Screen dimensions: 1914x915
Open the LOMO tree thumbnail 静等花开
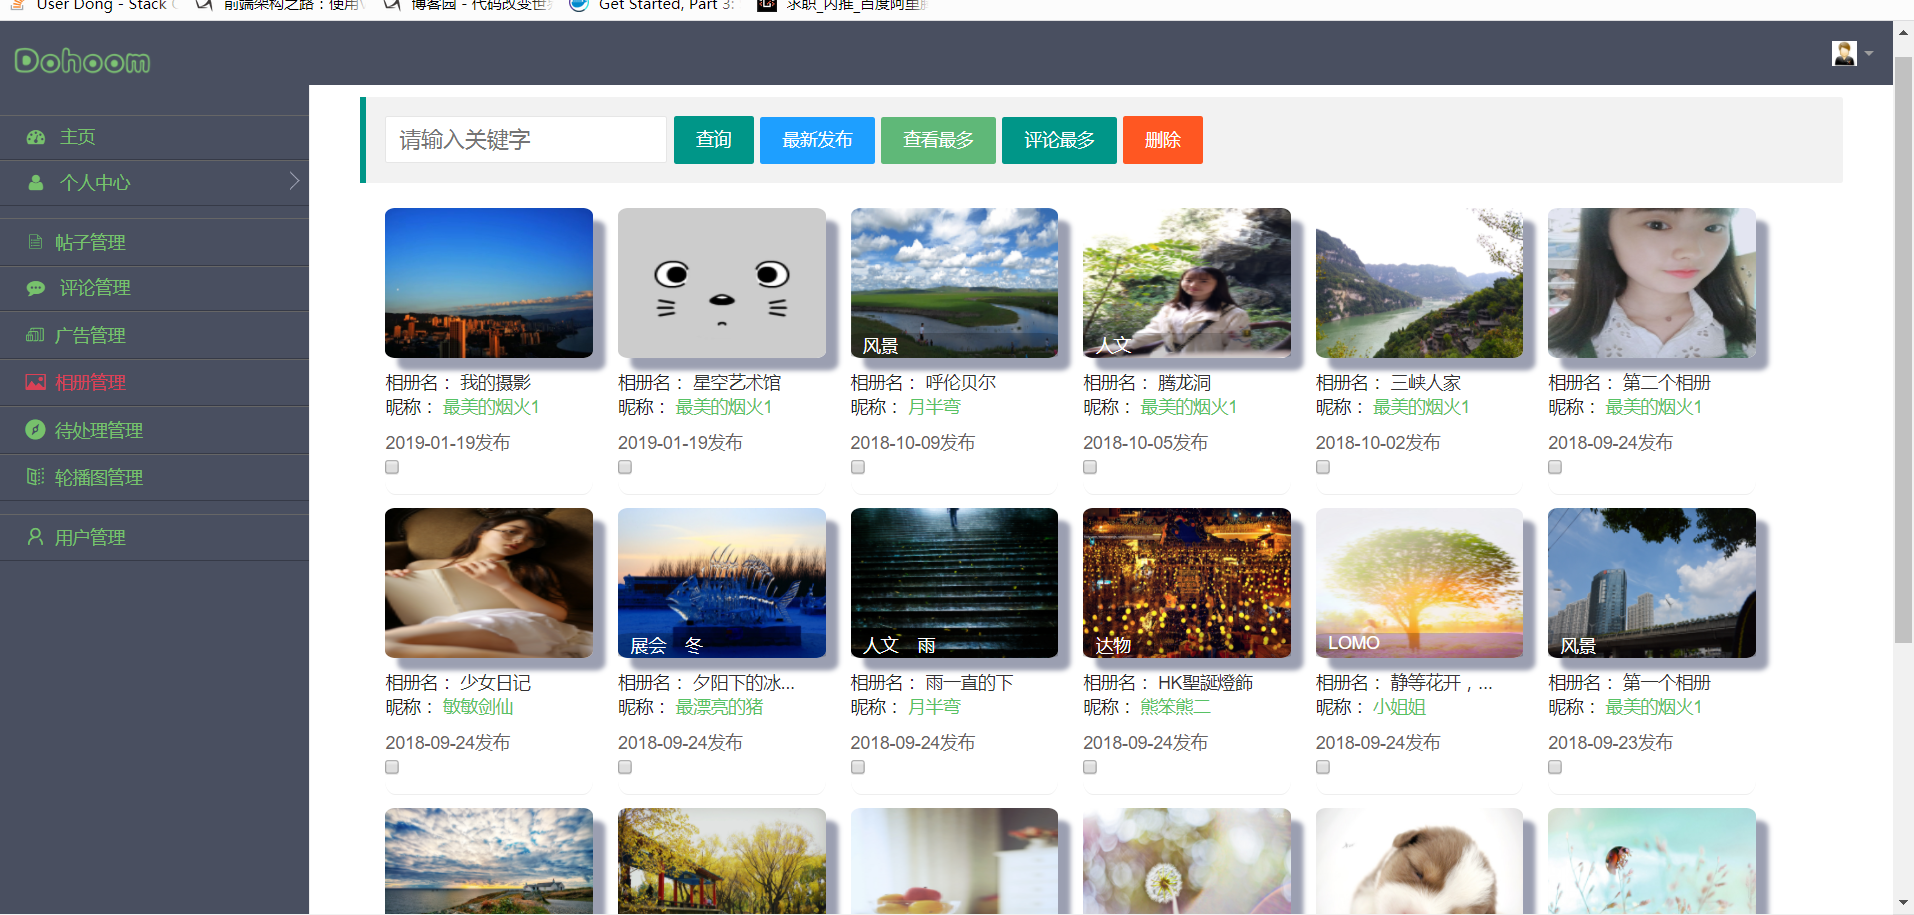pyautogui.click(x=1419, y=583)
